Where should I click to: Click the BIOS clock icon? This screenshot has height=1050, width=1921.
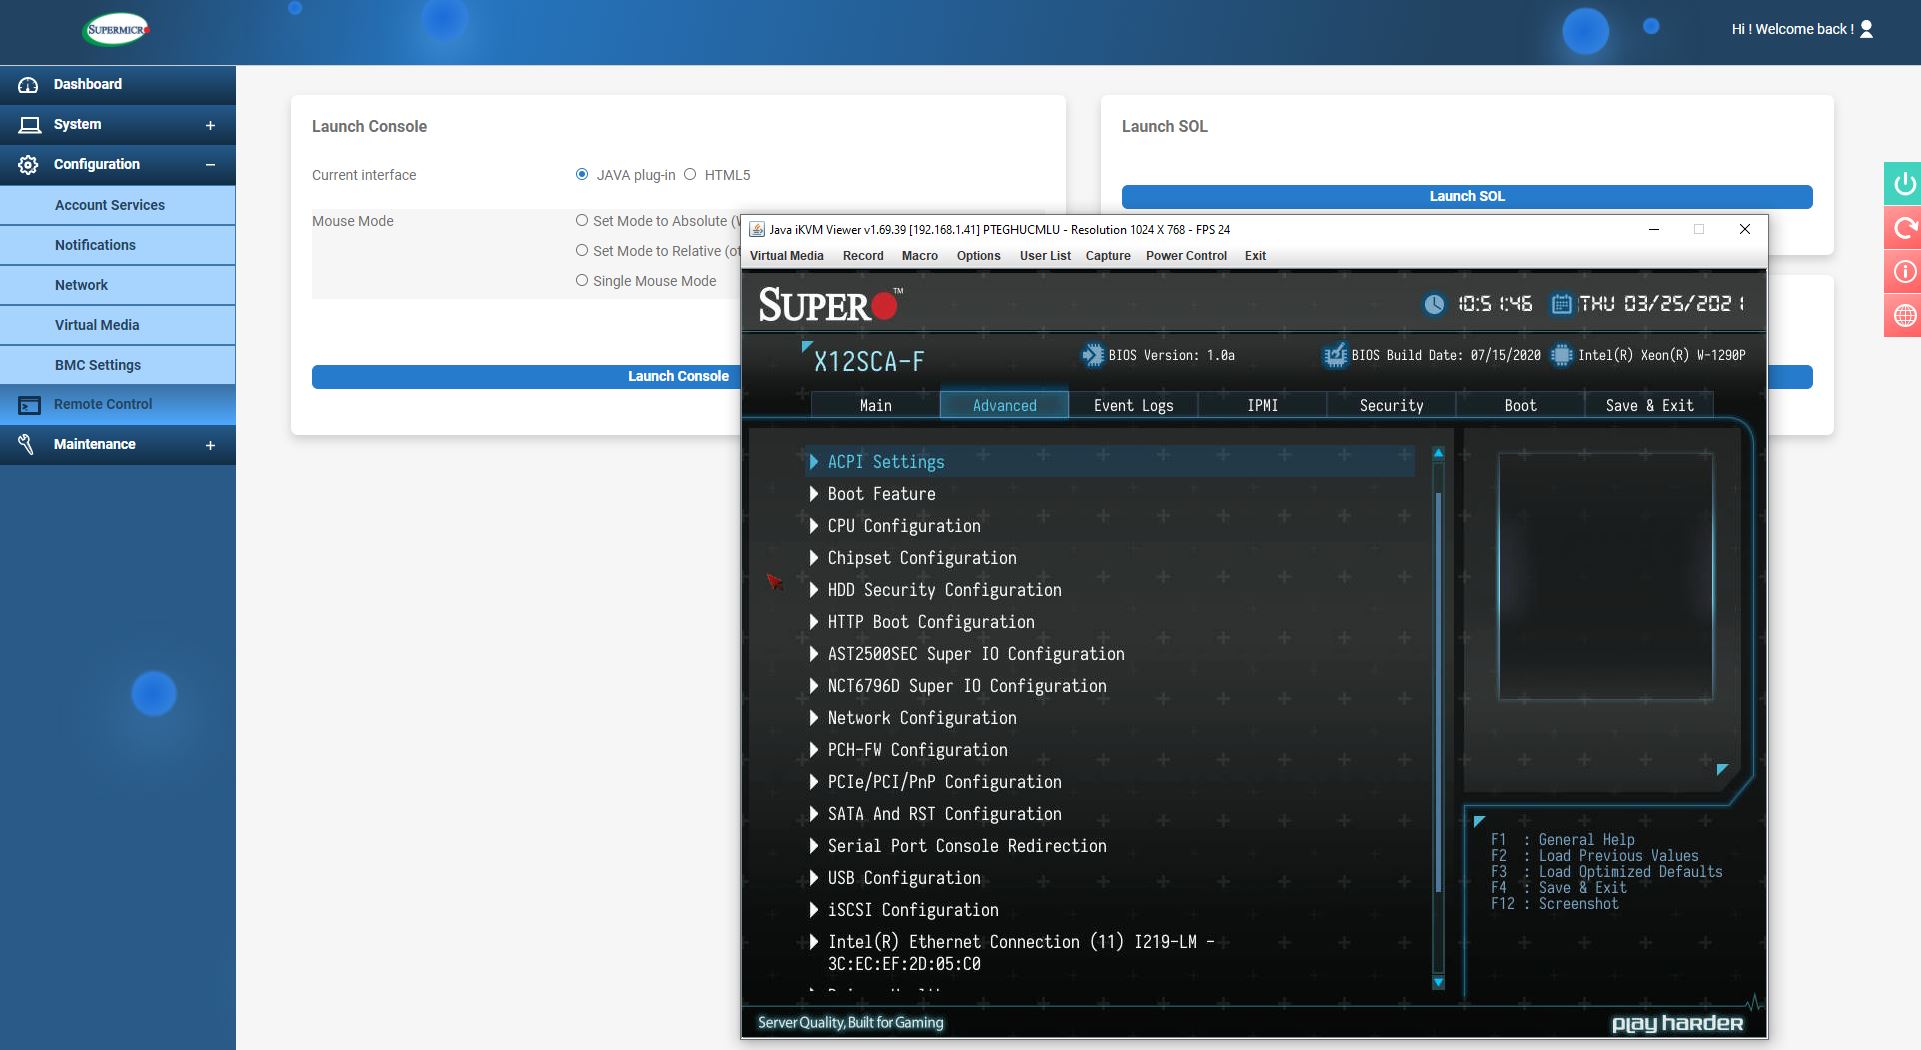click(x=1434, y=304)
